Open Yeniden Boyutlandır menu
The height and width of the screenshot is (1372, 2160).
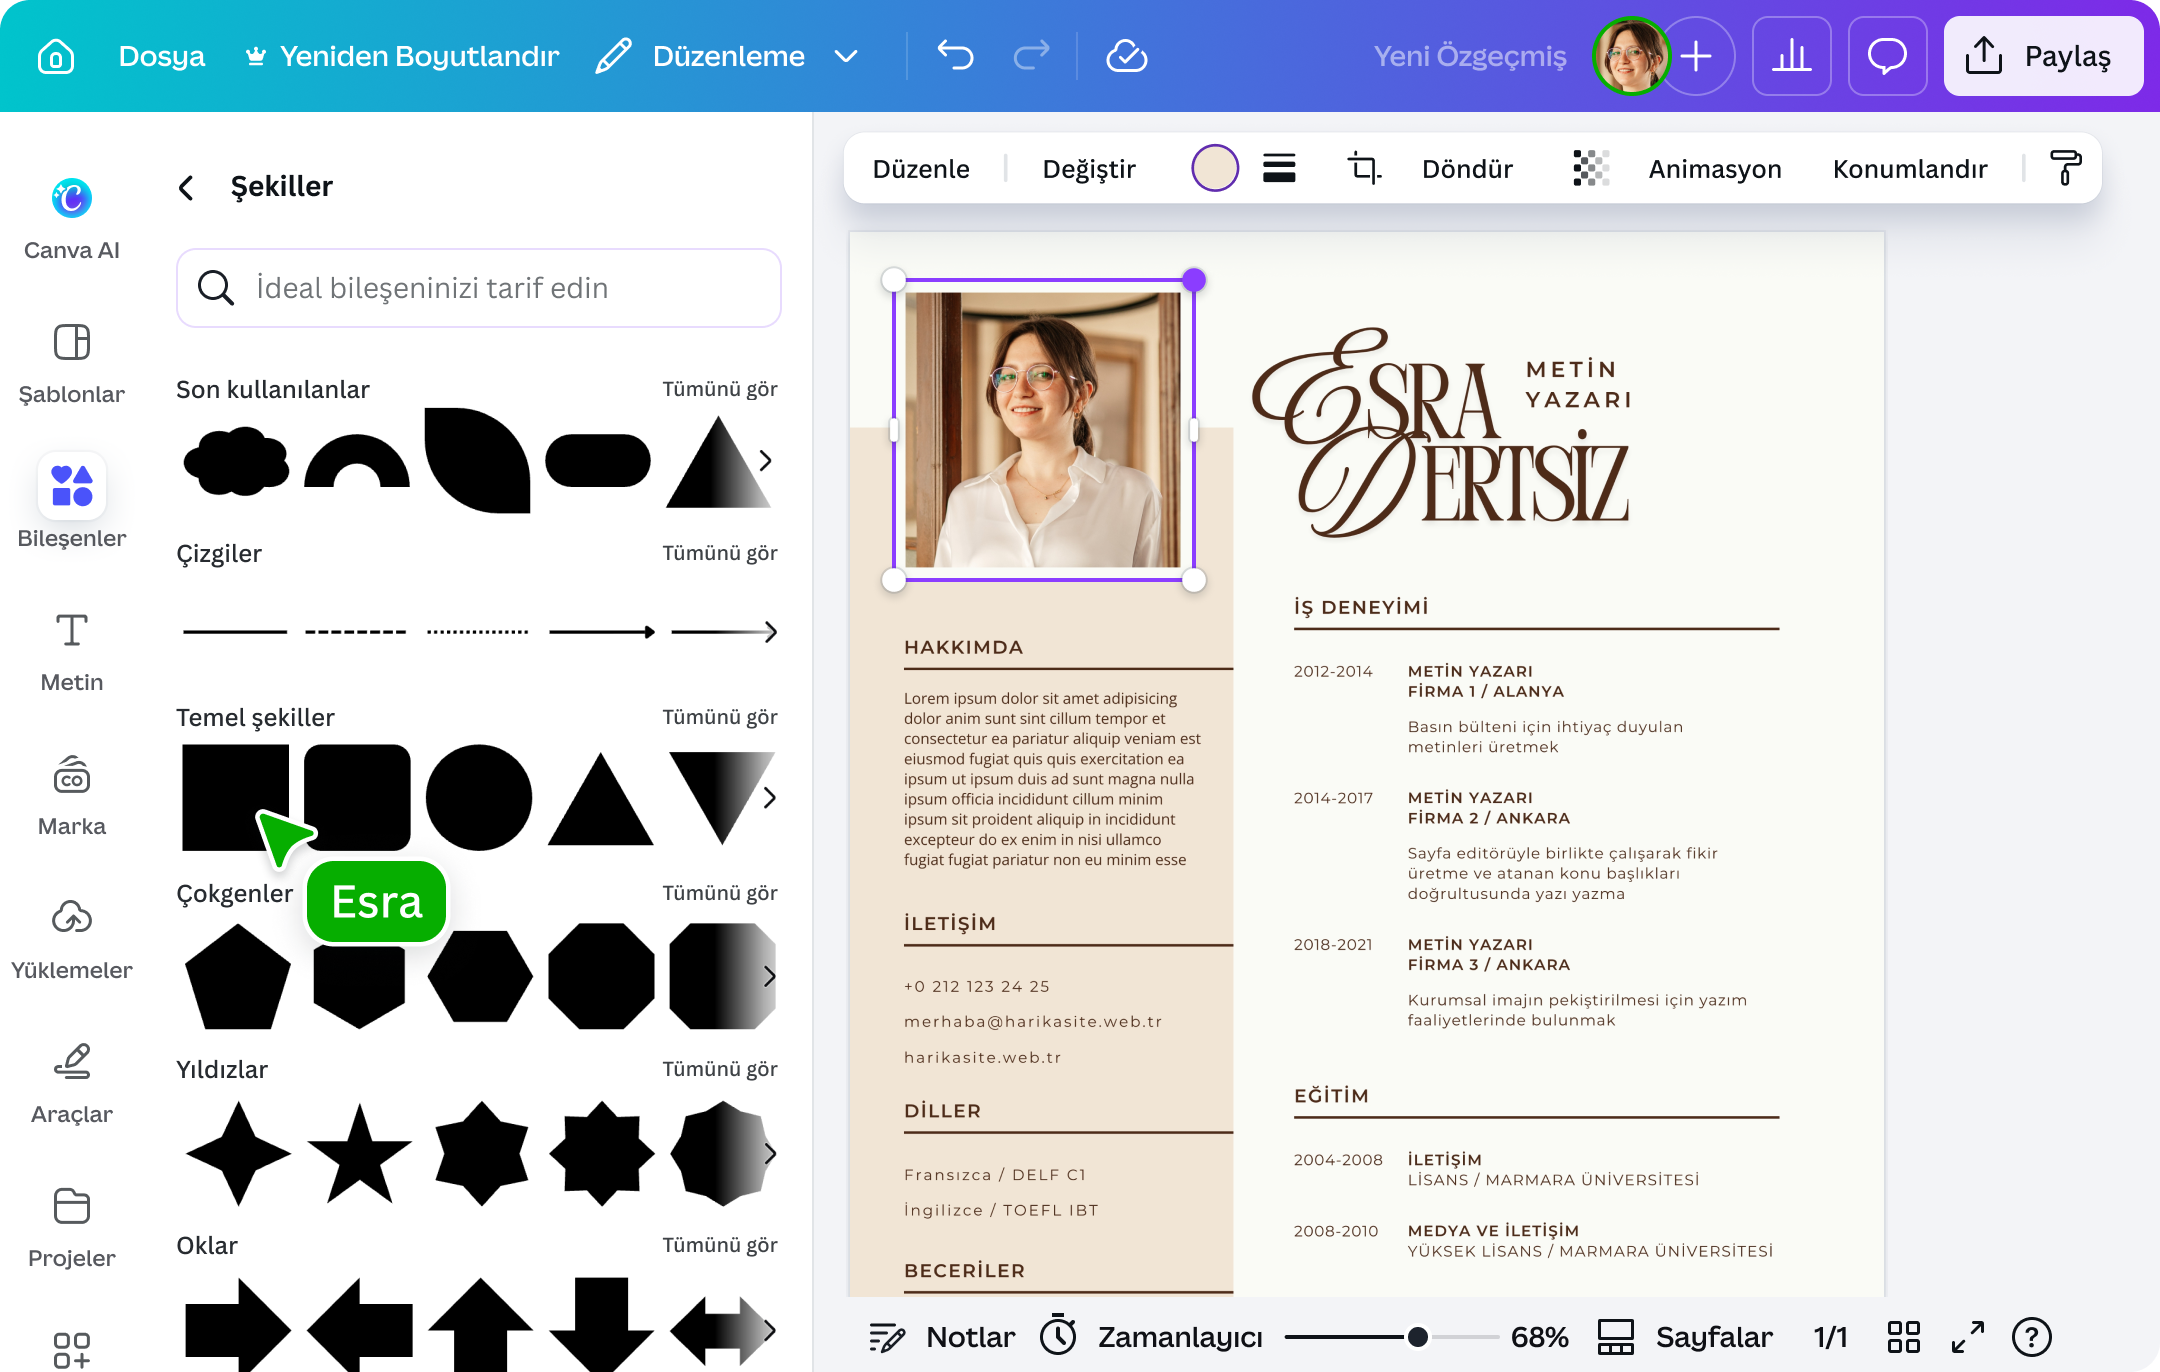(402, 56)
